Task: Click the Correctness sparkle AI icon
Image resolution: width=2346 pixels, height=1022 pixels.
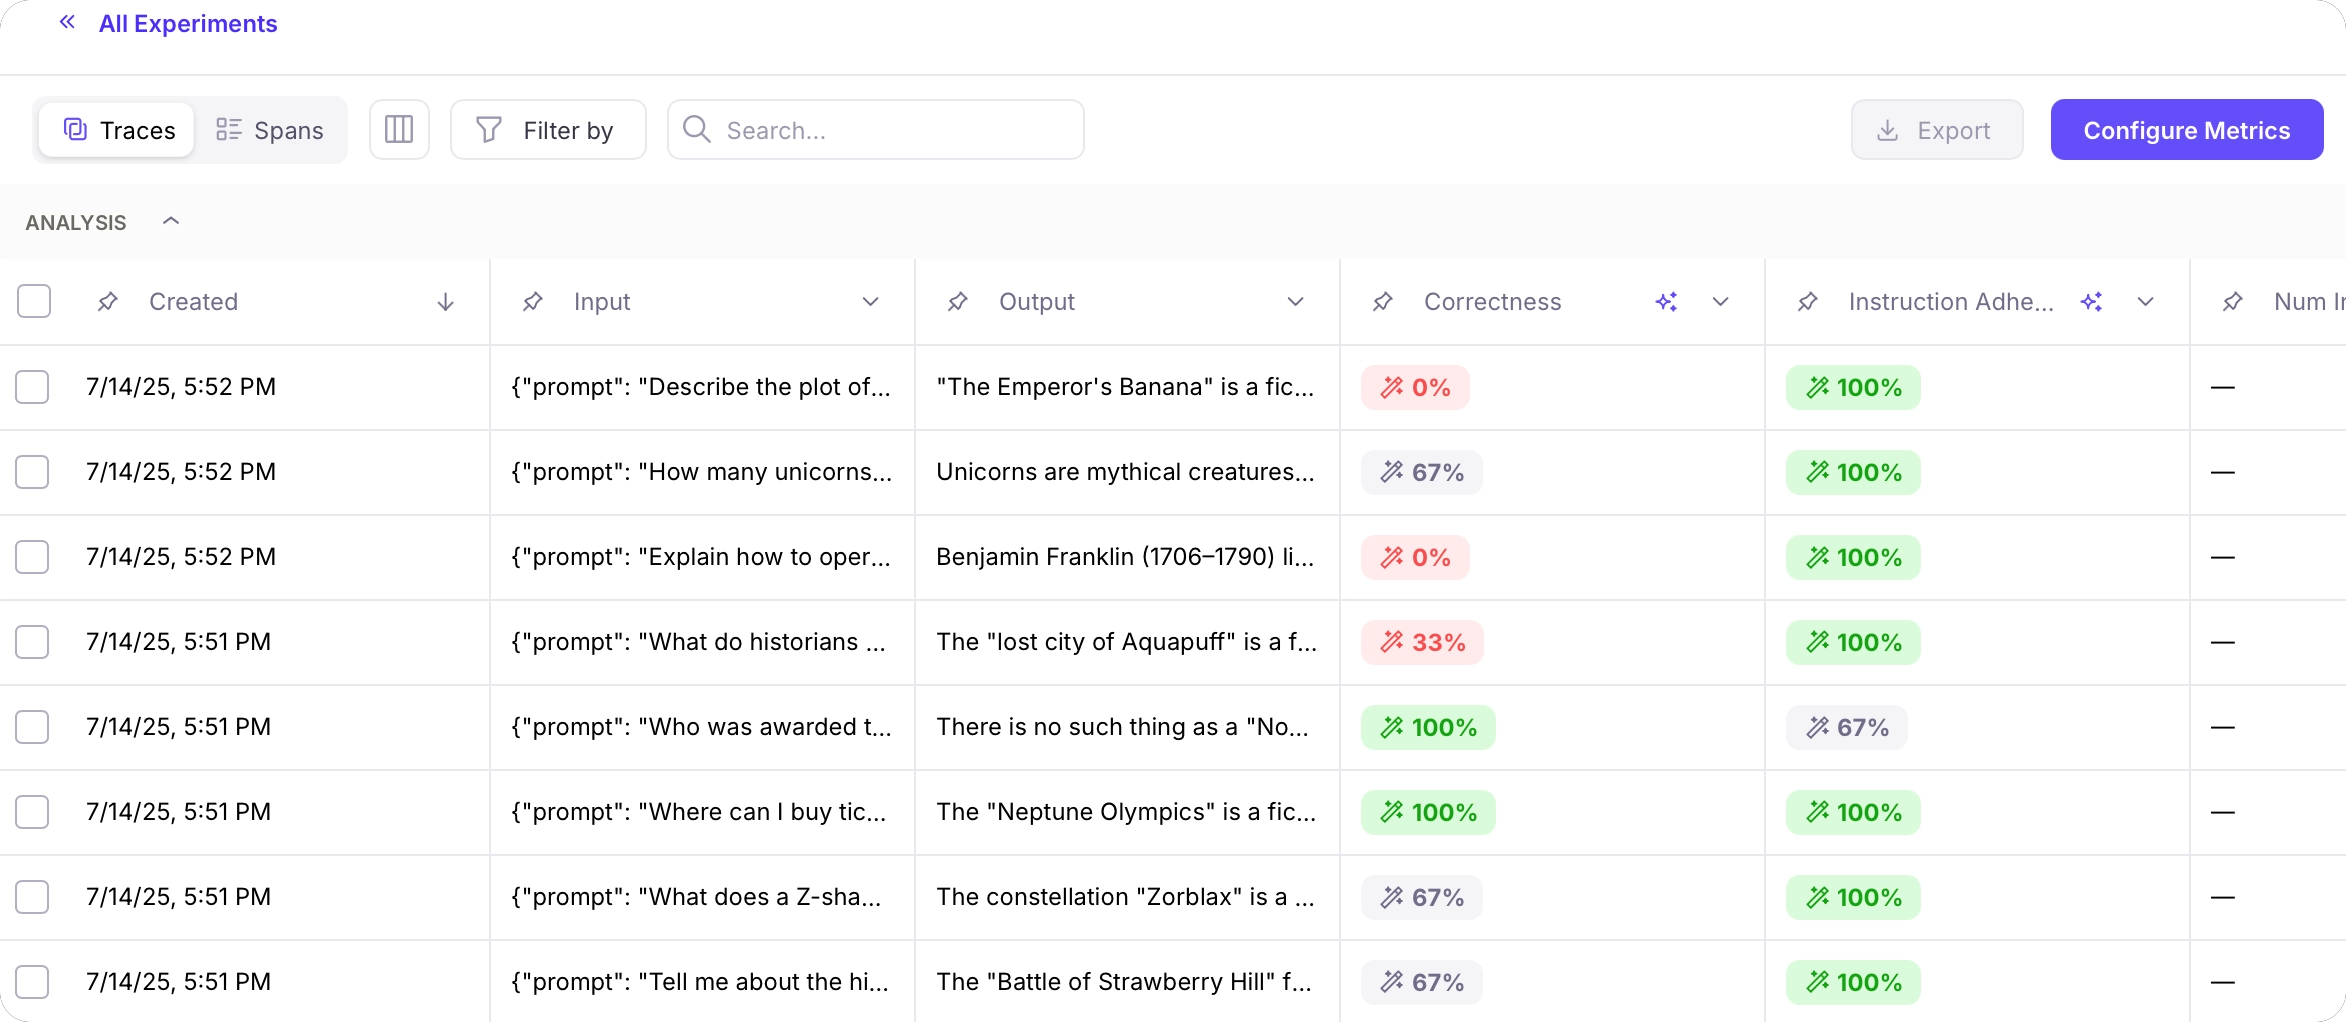Action: click(x=1666, y=301)
